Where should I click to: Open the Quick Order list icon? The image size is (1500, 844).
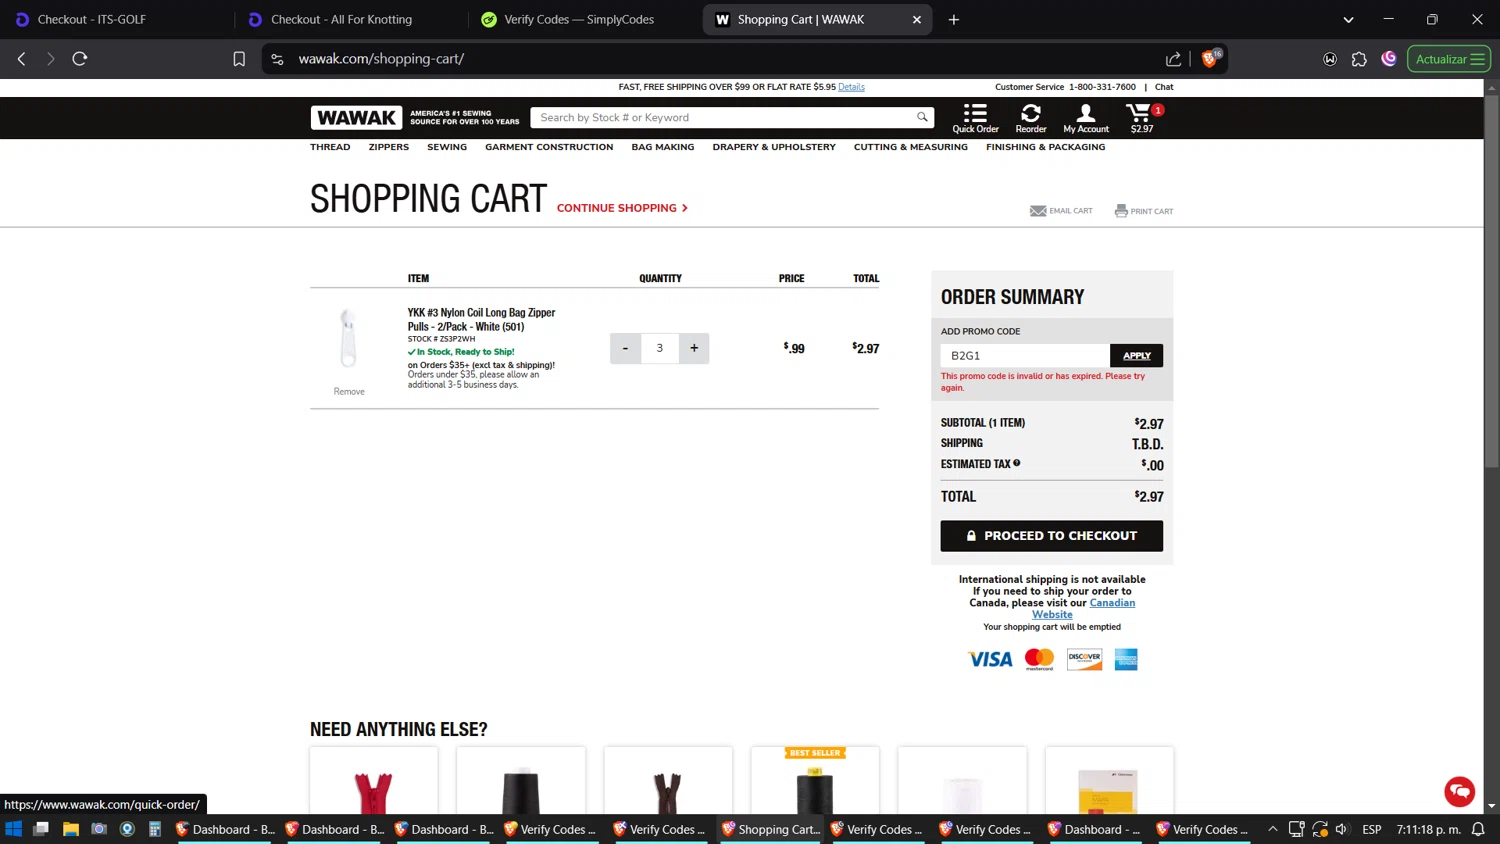[x=975, y=117]
